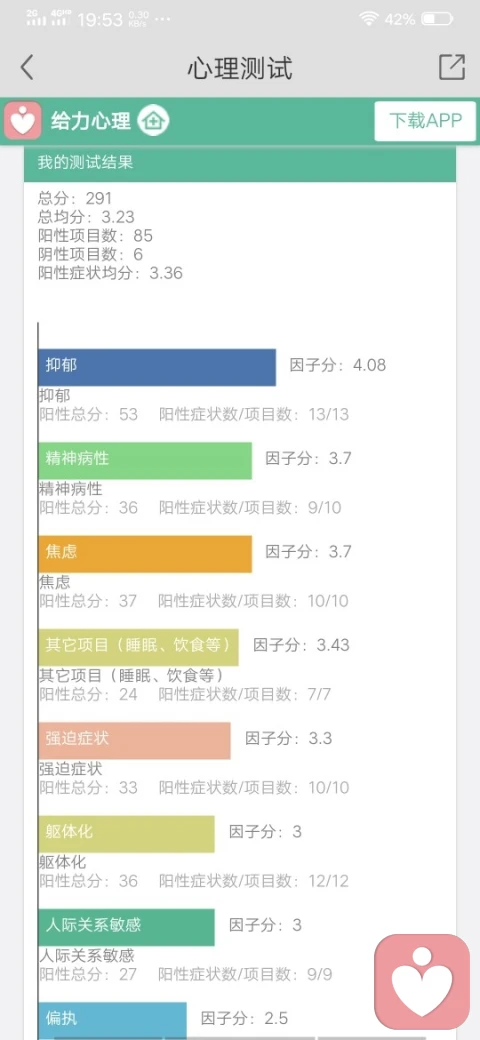The width and height of the screenshot is (480, 1040).
Task: Tap the 心理测试 page title
Action: [240, 68]
